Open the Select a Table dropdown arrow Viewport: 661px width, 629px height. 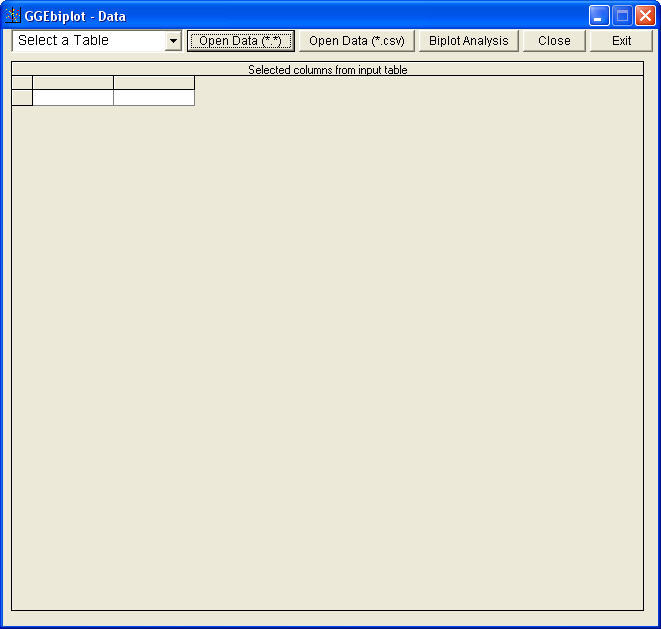pos(173,41)
